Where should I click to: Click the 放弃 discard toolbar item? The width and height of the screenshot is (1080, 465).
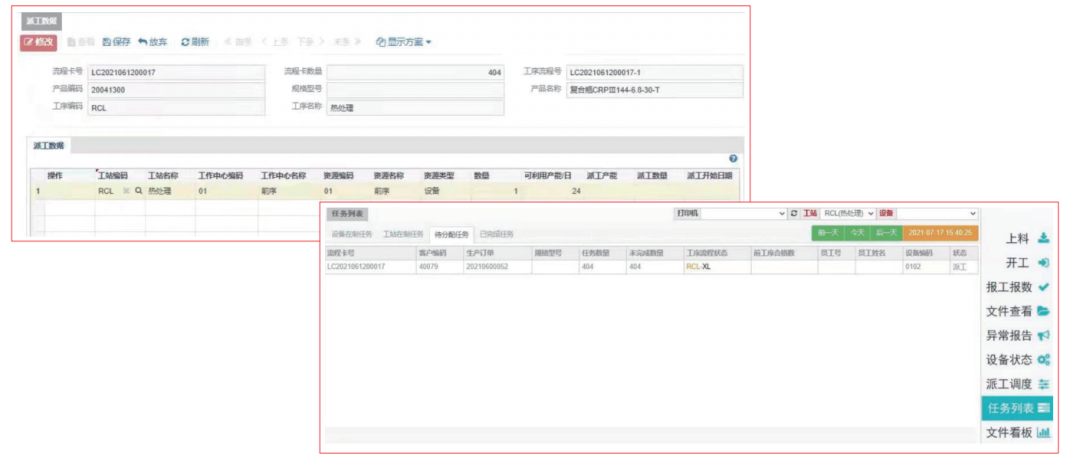[153, 42]
